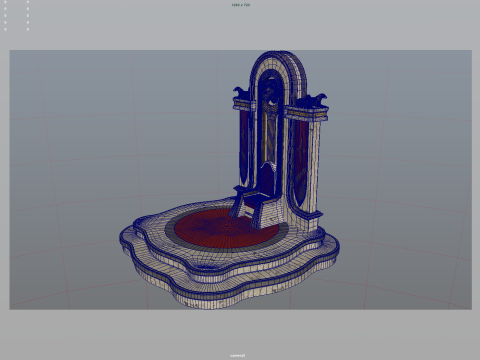
Task: Click the 1280 x 720 resolution label
Action: point(240,5)
